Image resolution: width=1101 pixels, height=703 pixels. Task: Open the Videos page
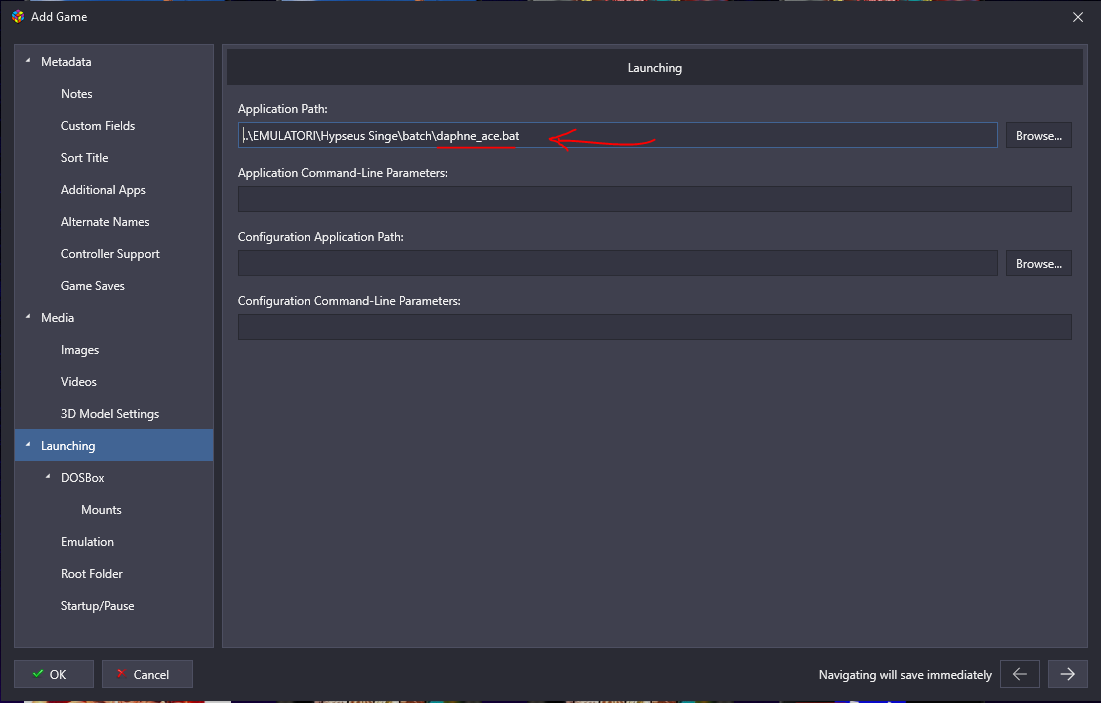coord(79,382)
